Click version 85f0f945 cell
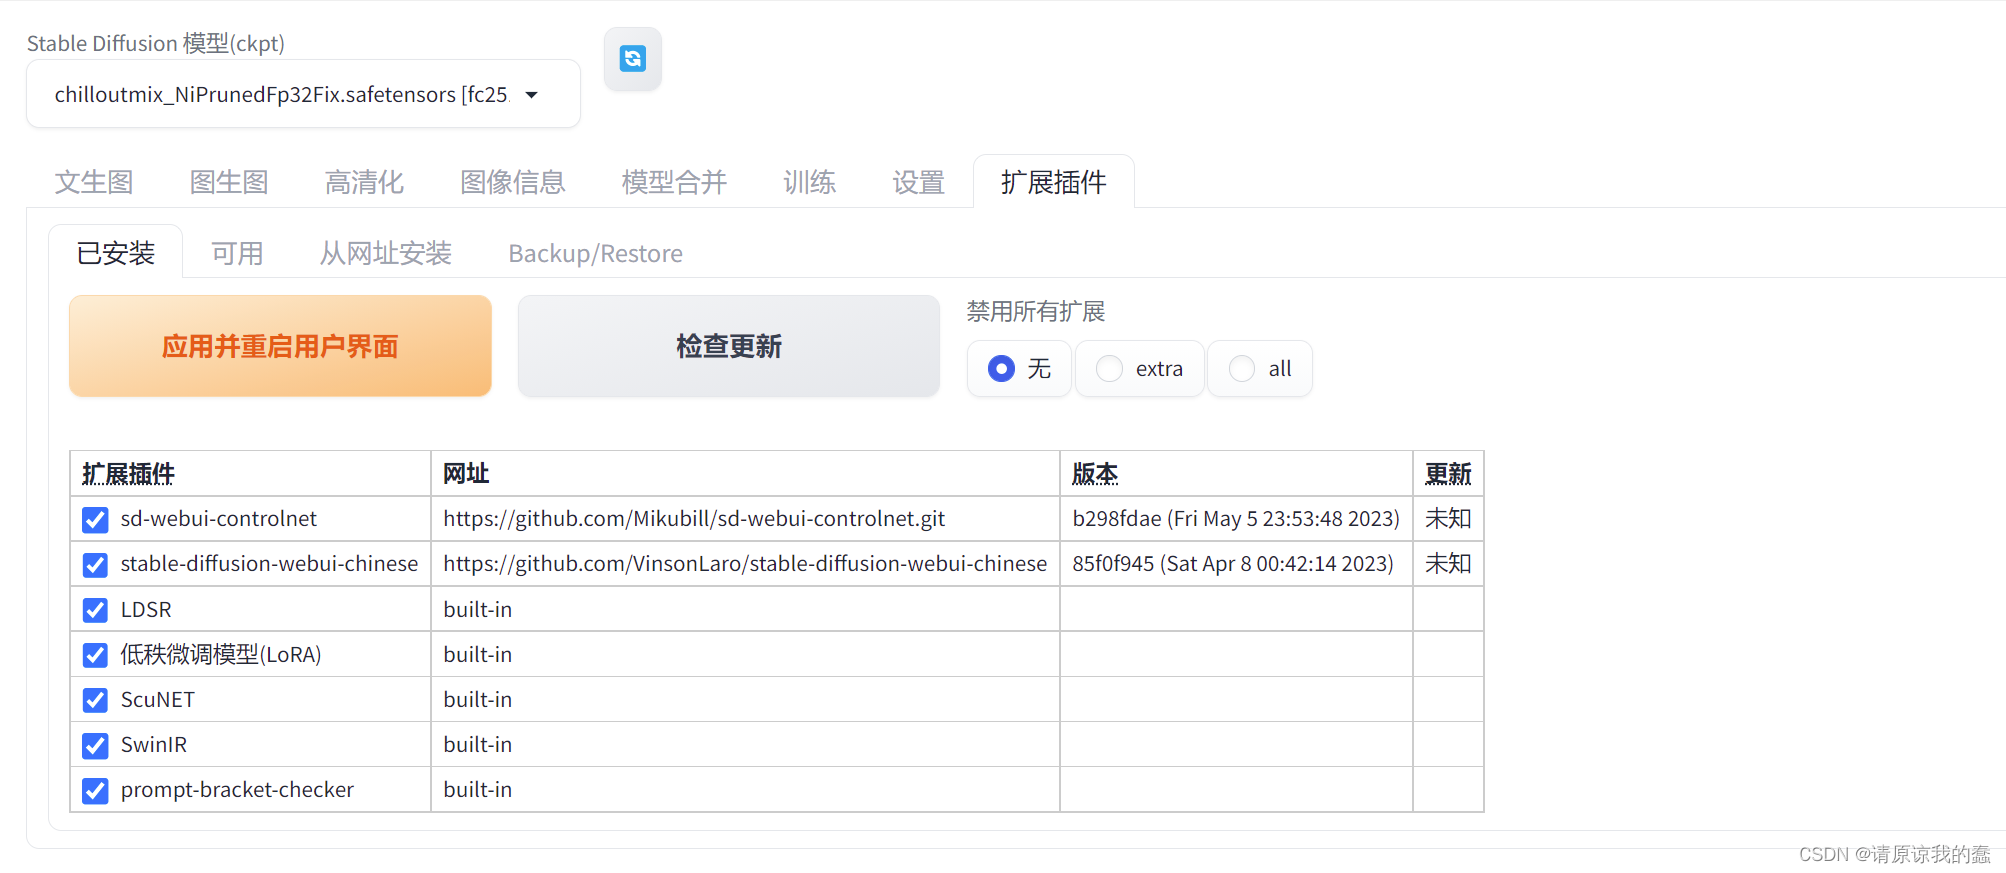The image size is (2006, 873). point(1236,564)
